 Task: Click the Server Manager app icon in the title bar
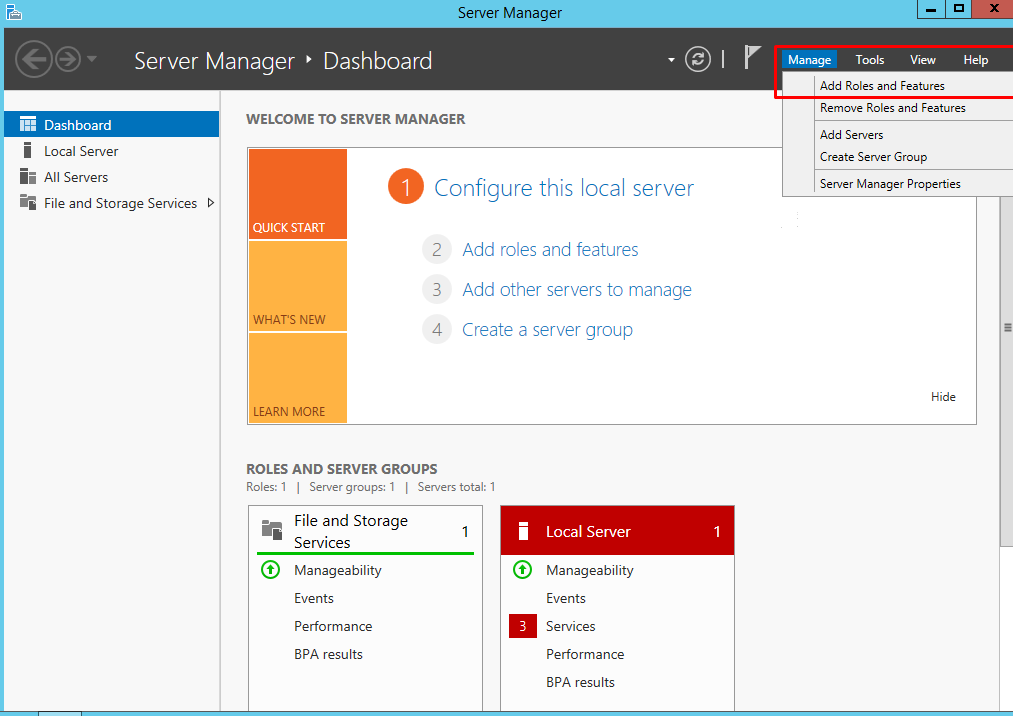coord(14,12)
